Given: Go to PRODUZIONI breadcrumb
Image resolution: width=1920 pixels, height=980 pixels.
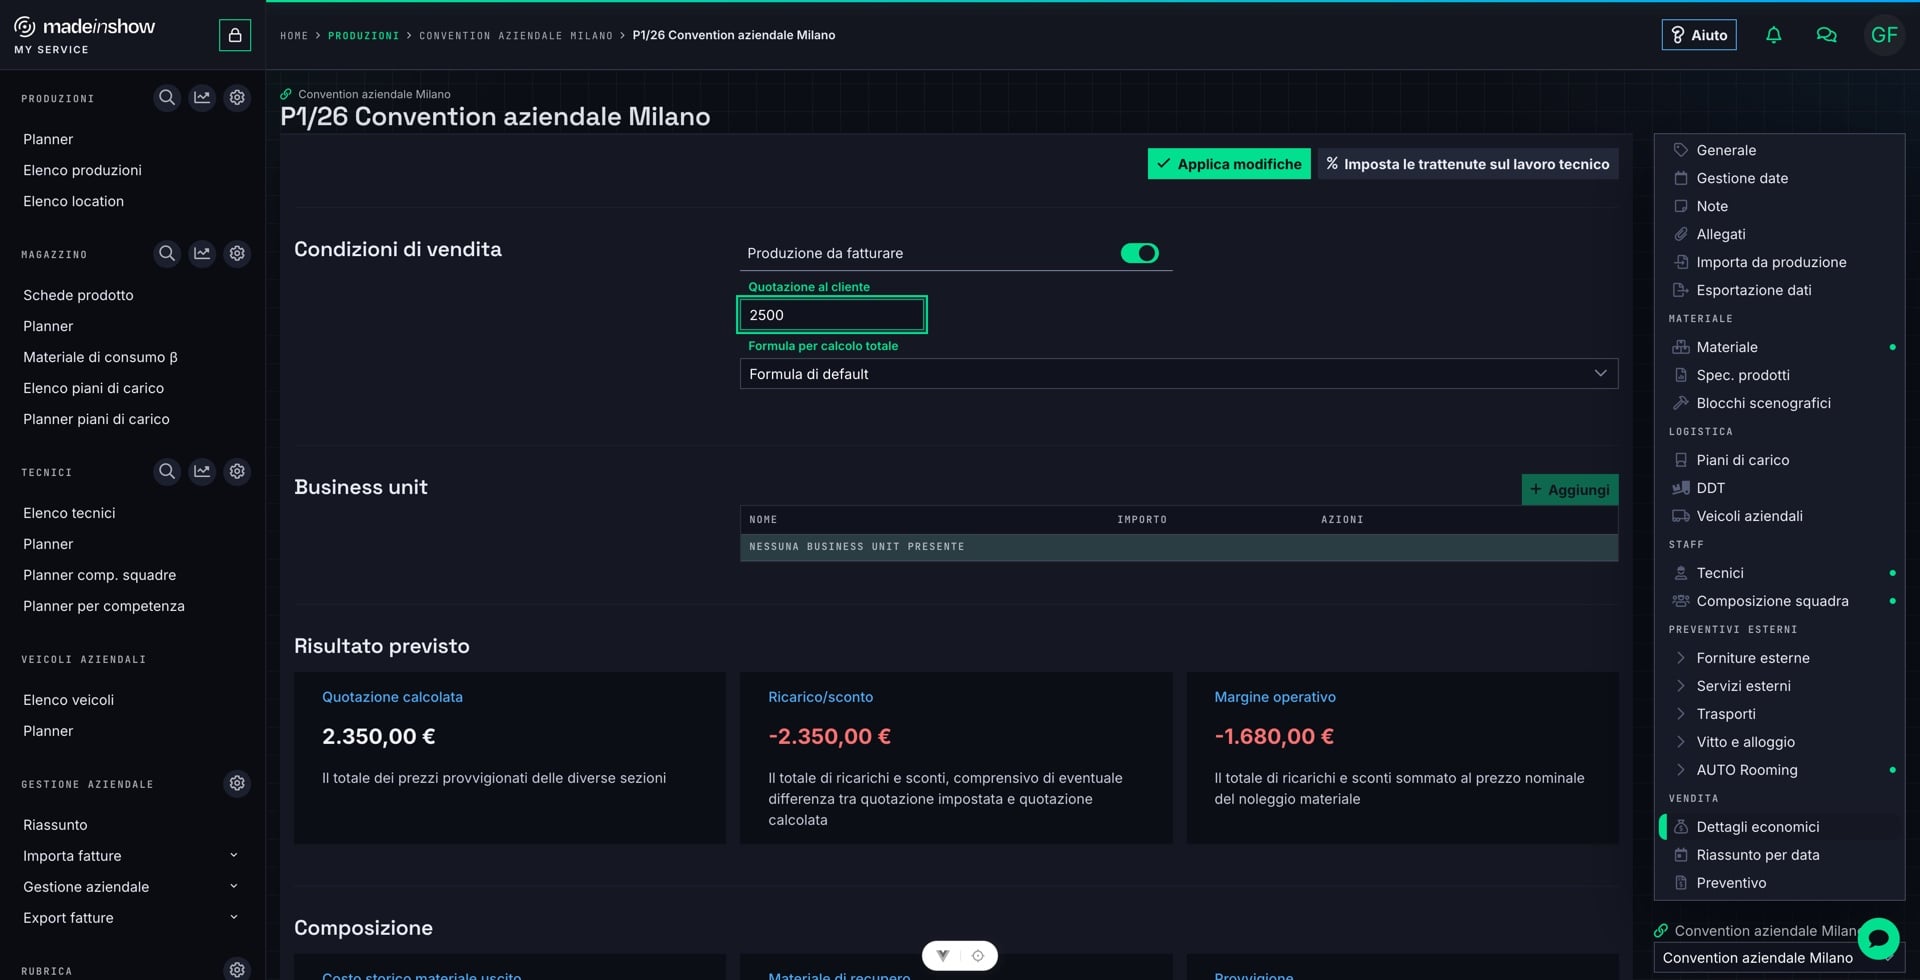Looking at the screenshot, I should tap(363, 36).
